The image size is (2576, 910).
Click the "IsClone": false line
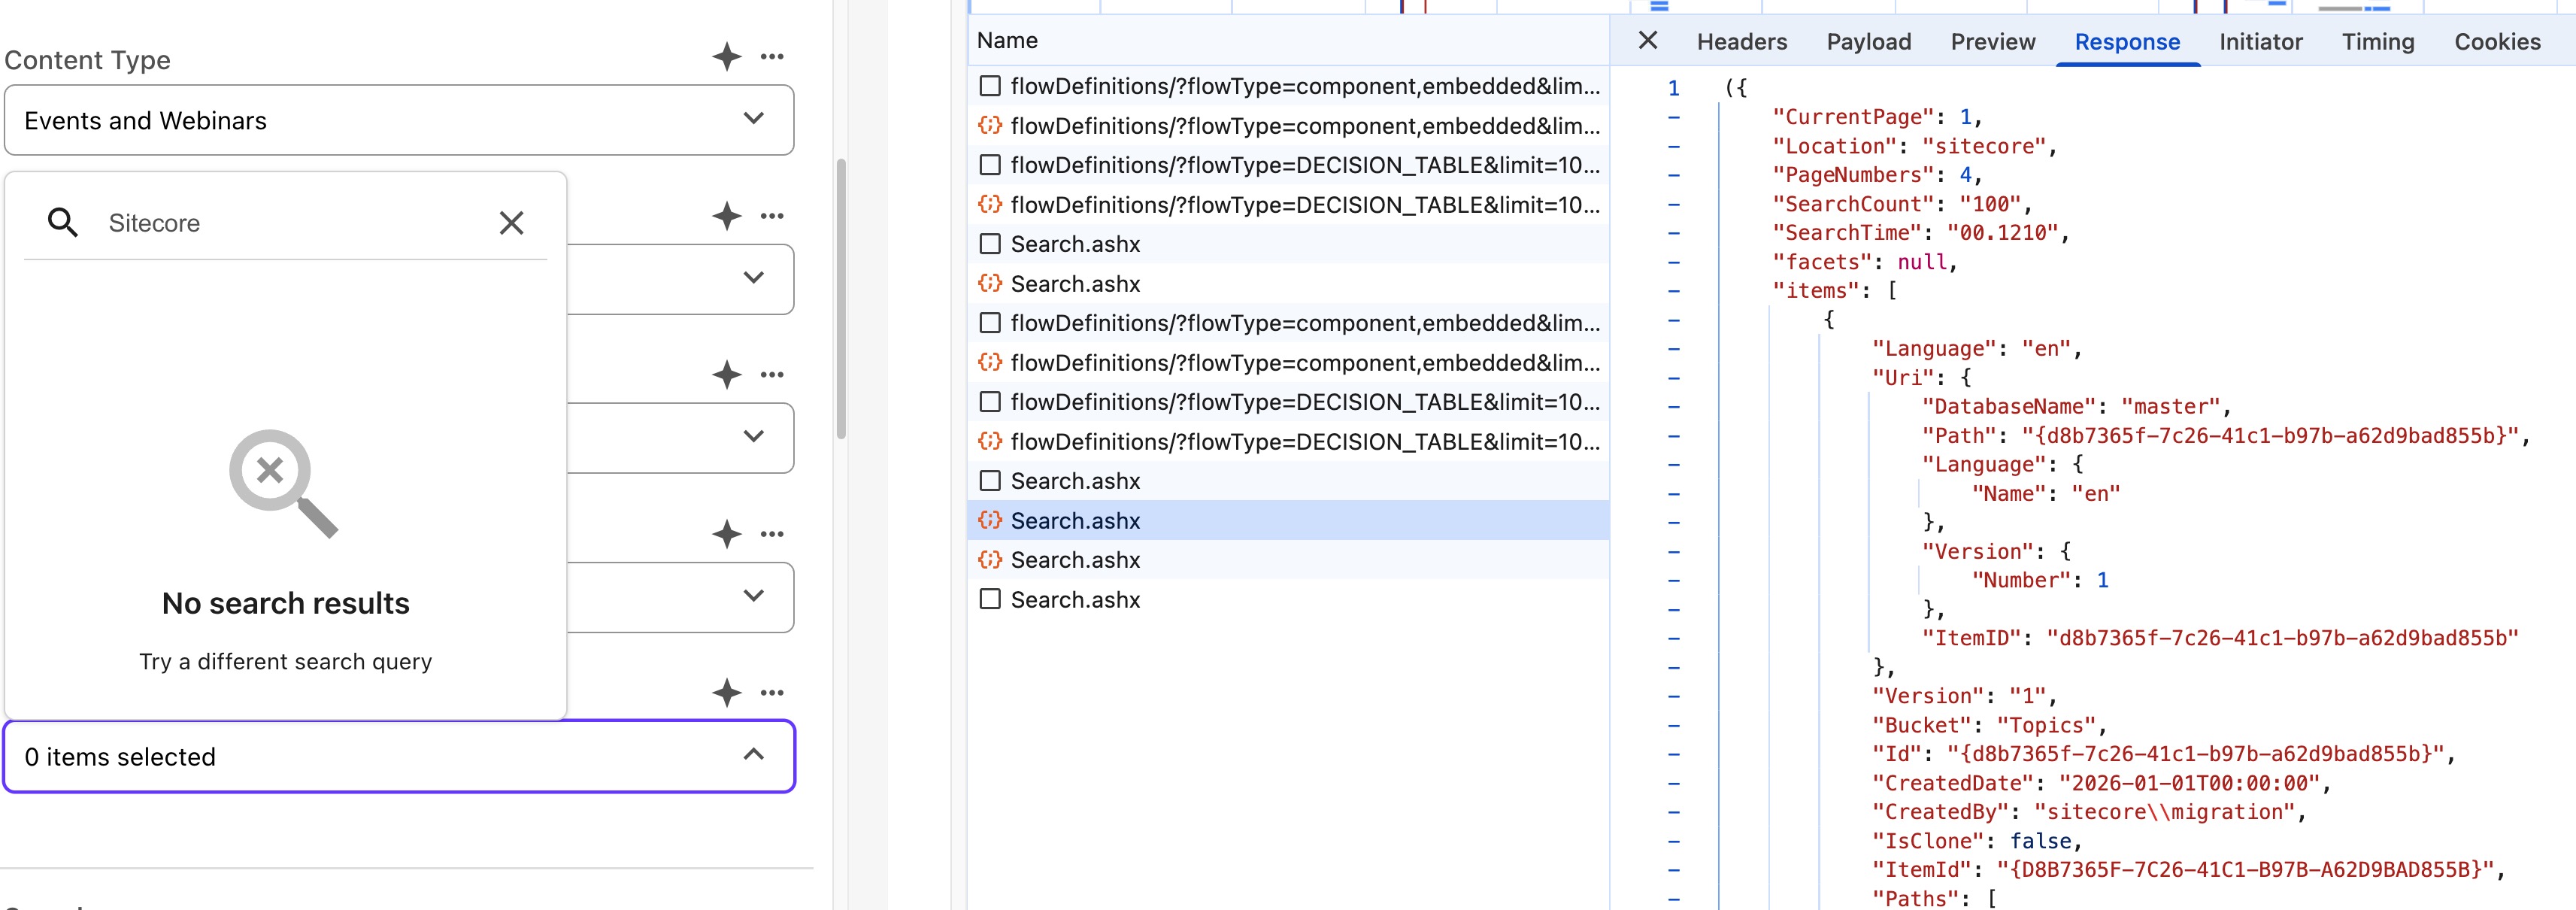click(x=1977, y=841)
